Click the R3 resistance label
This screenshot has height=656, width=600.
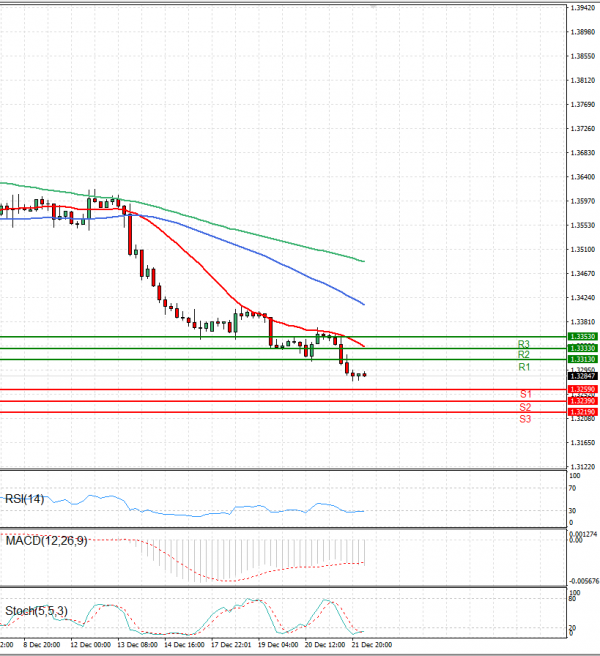[x=524, y=344]
